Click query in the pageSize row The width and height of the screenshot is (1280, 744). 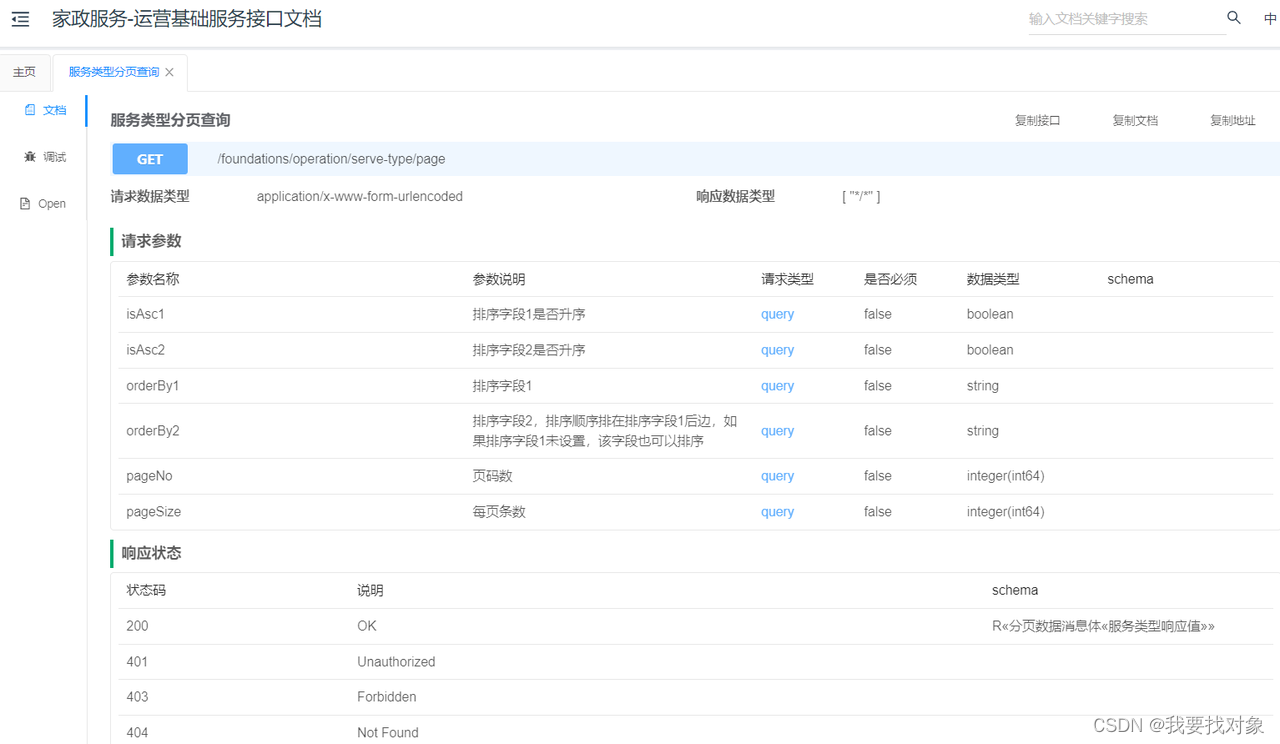click(777, 512)
